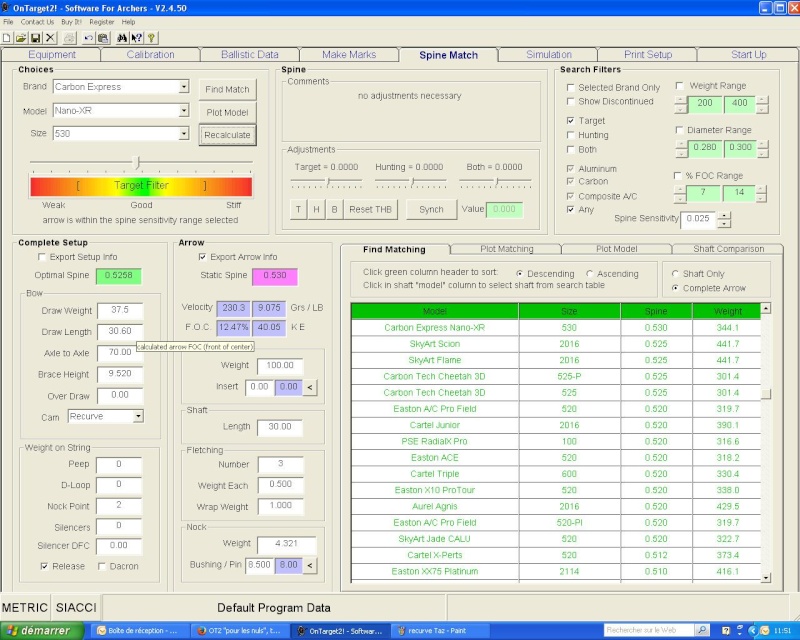Click the Hunting adjustment slider
The height and width of the screenshot is (640, 800).
[411, 182]
